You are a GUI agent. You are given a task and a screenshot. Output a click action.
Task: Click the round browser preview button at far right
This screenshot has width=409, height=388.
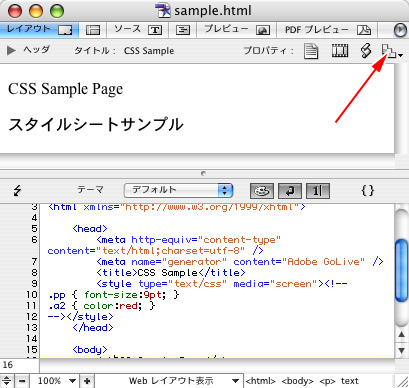(400, 30)
